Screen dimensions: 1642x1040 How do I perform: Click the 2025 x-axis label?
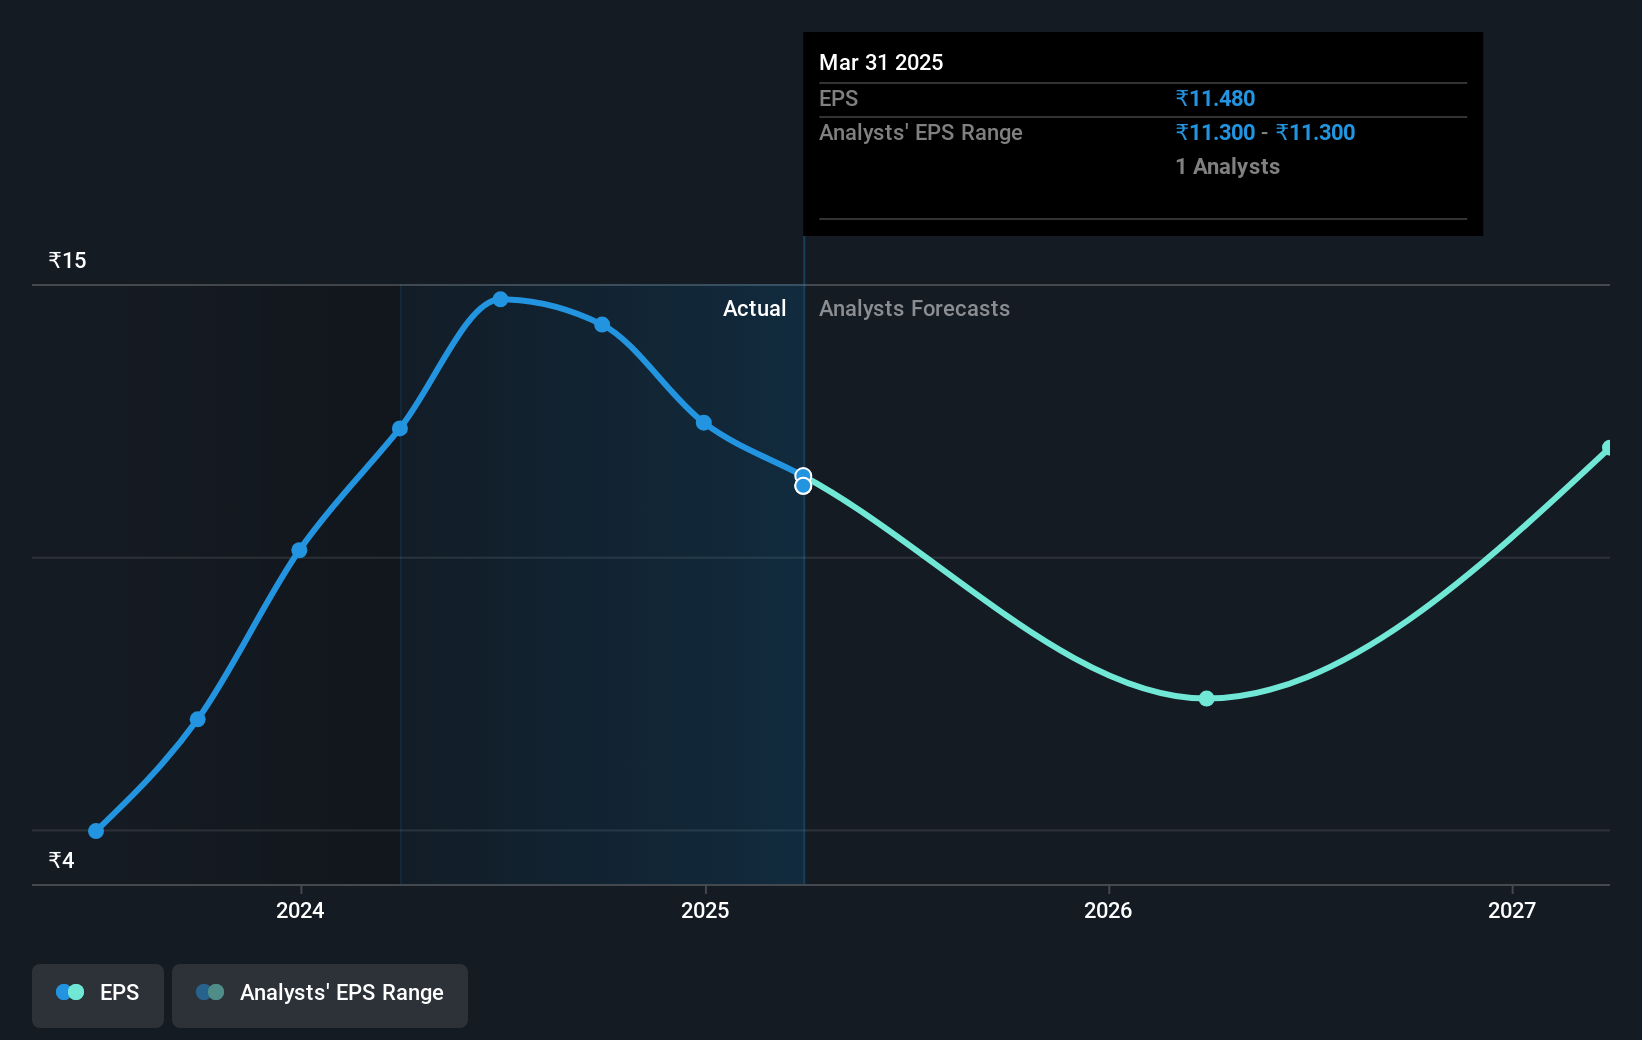coord(705,910)
